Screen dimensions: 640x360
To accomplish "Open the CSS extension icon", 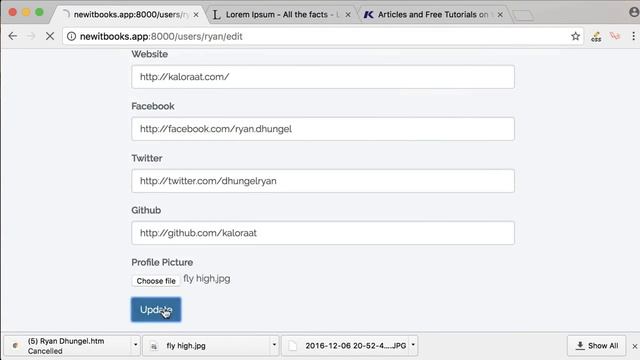I will (x=596, y=37).
